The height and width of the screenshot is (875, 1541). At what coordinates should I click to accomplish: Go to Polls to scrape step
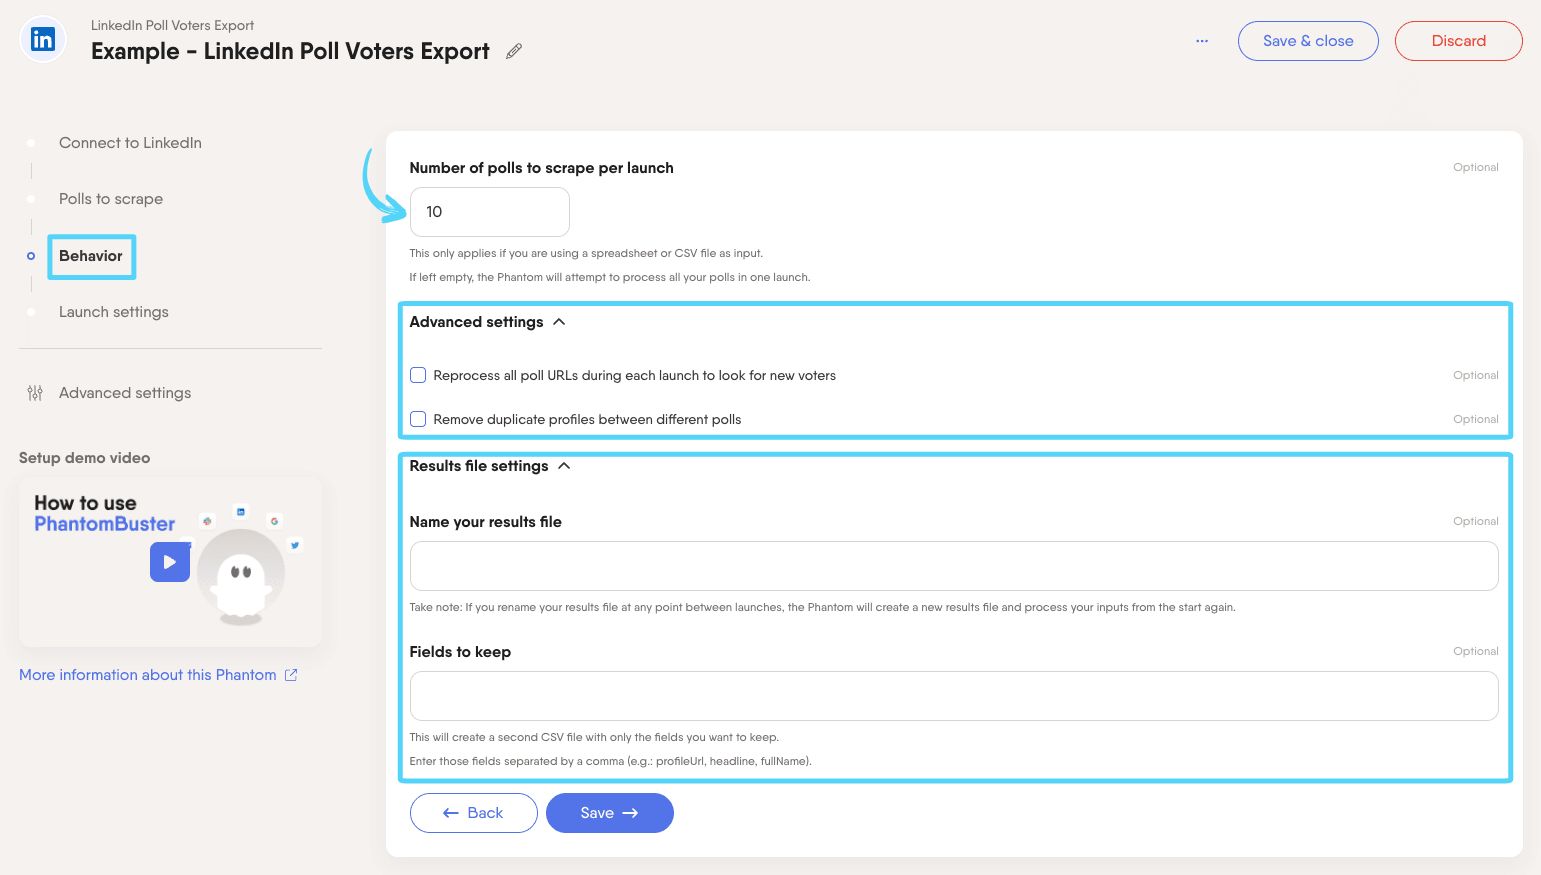click(x=111, y=199)
